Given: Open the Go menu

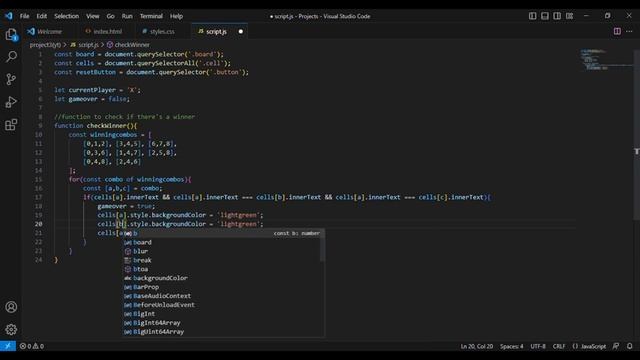Looking at the screenshot, I should (111, 16).
